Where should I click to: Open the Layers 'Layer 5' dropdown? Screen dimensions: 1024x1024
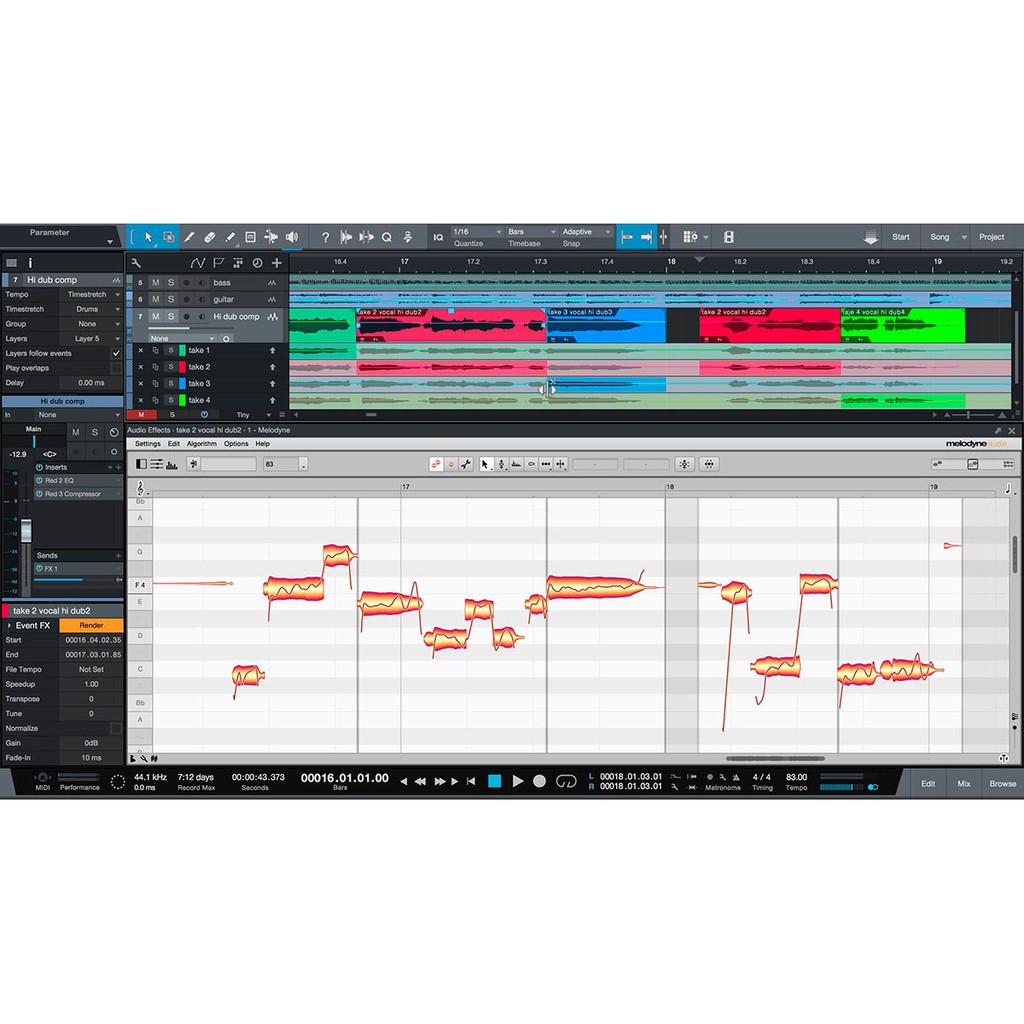92,339
